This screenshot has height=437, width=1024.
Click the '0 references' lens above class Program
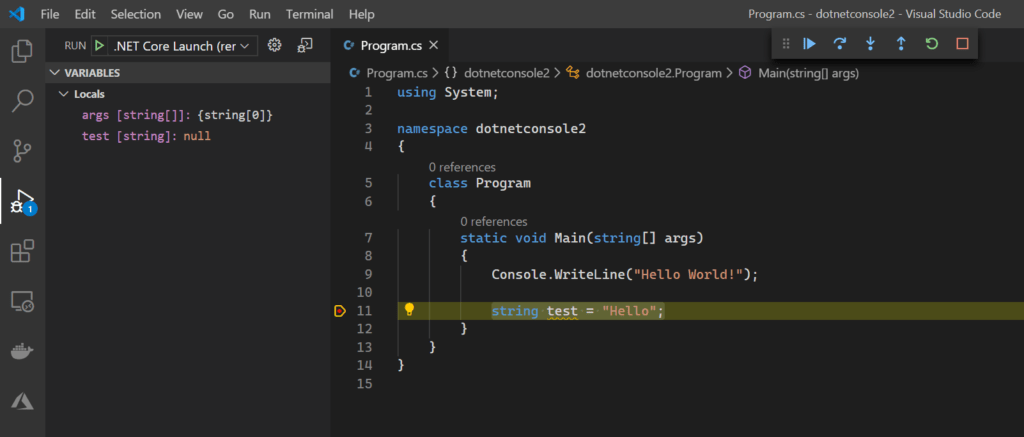[x=462, y=167]
